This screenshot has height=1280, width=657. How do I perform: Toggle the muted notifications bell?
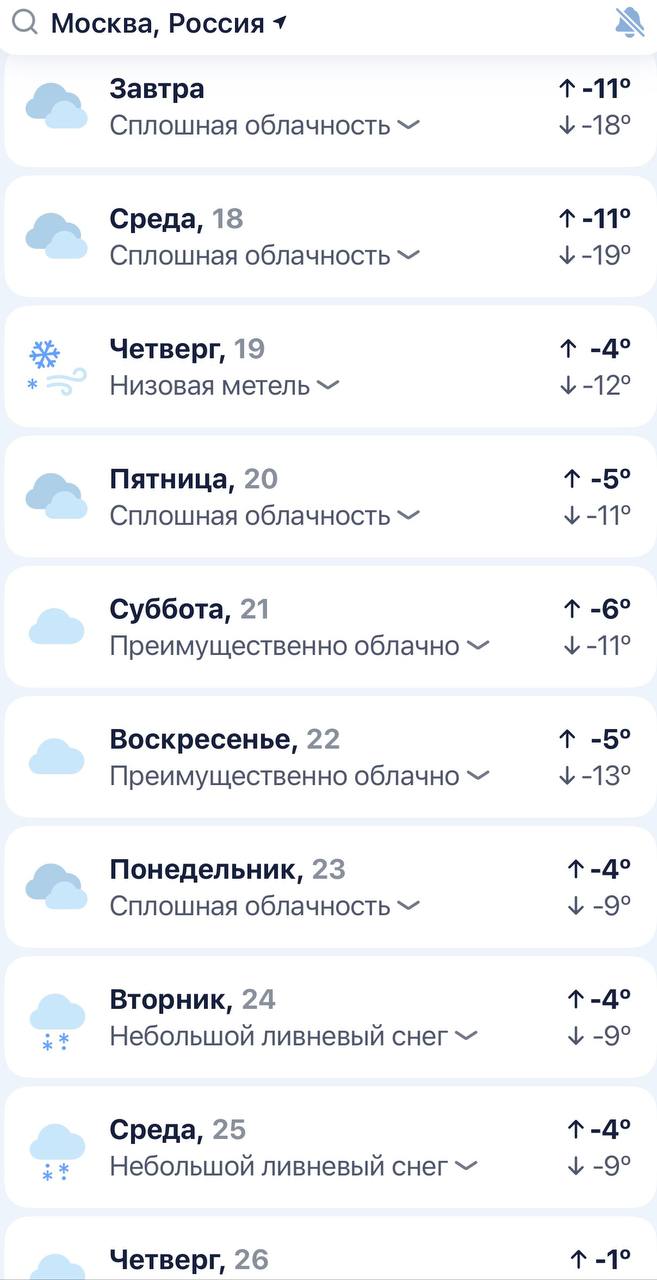[629, 22]
